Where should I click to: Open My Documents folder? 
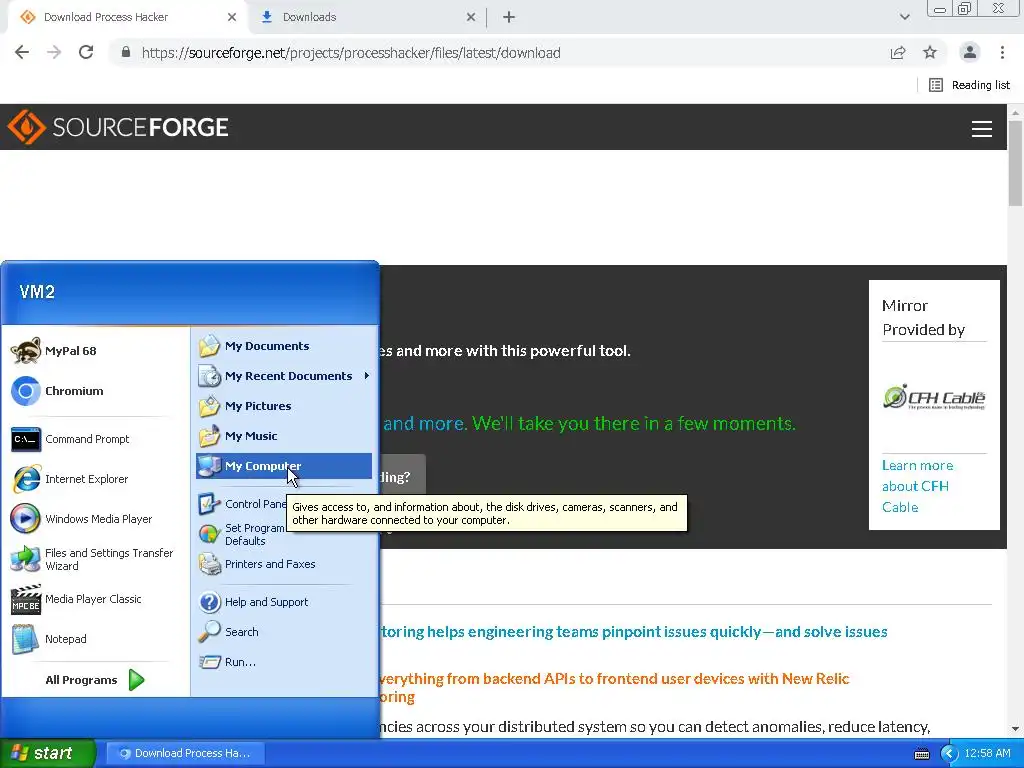(283, 345)
